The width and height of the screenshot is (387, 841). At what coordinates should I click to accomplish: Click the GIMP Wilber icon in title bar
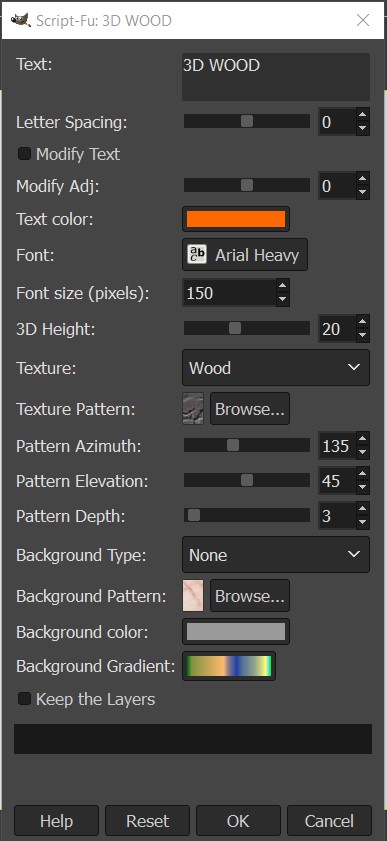tap(20, 20)
